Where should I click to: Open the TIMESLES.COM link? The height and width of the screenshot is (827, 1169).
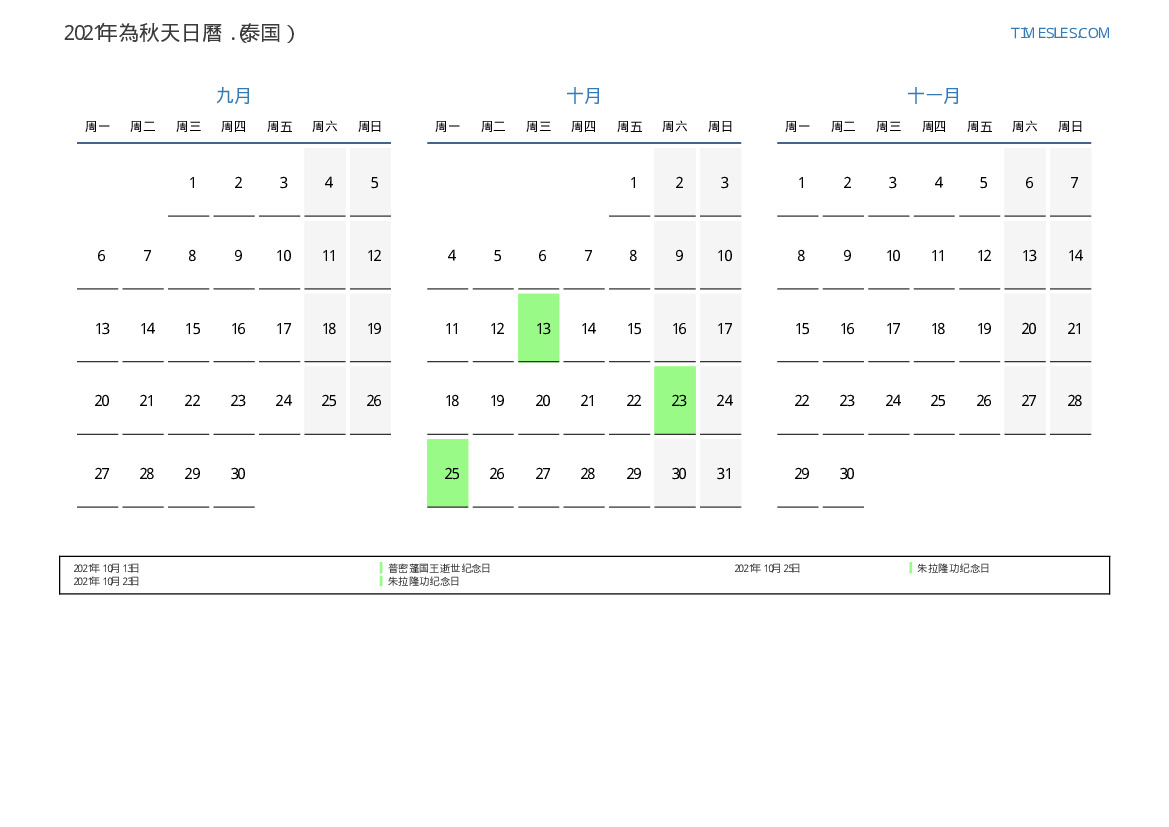[1059, 33]
